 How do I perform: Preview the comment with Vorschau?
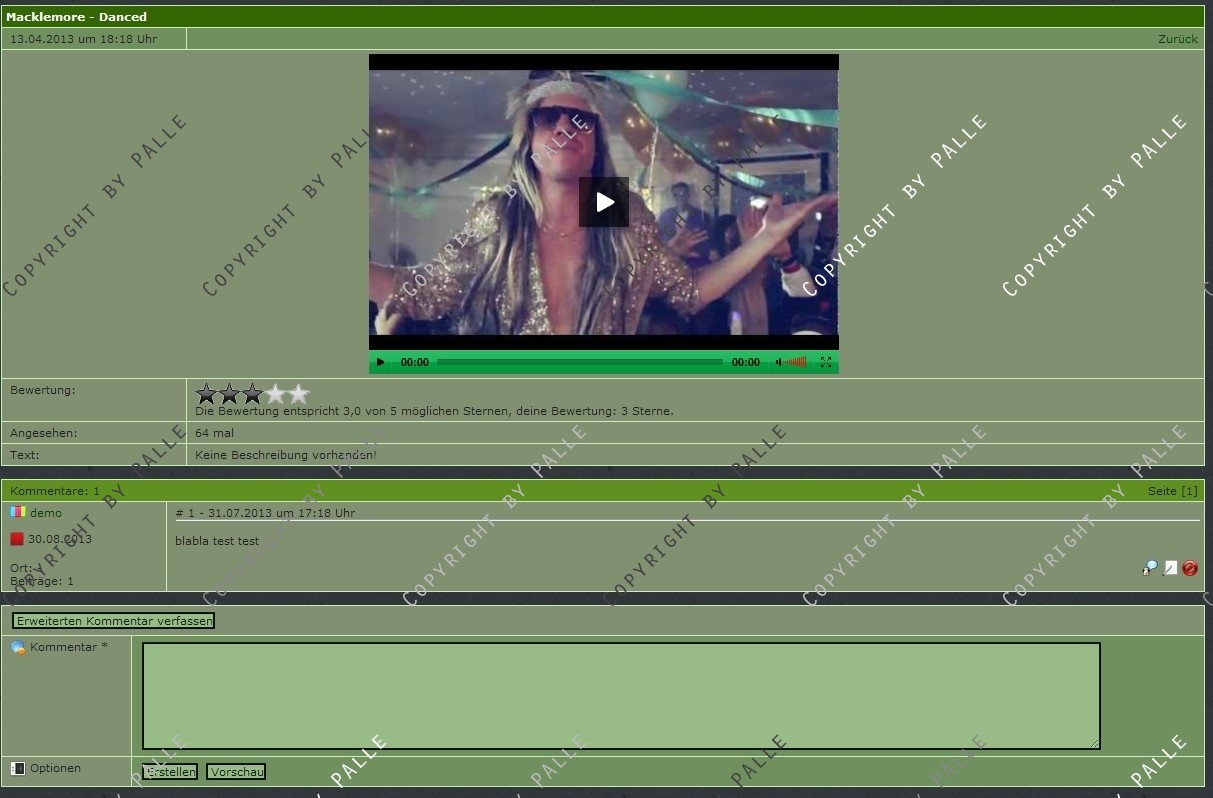tap(236, 772)
